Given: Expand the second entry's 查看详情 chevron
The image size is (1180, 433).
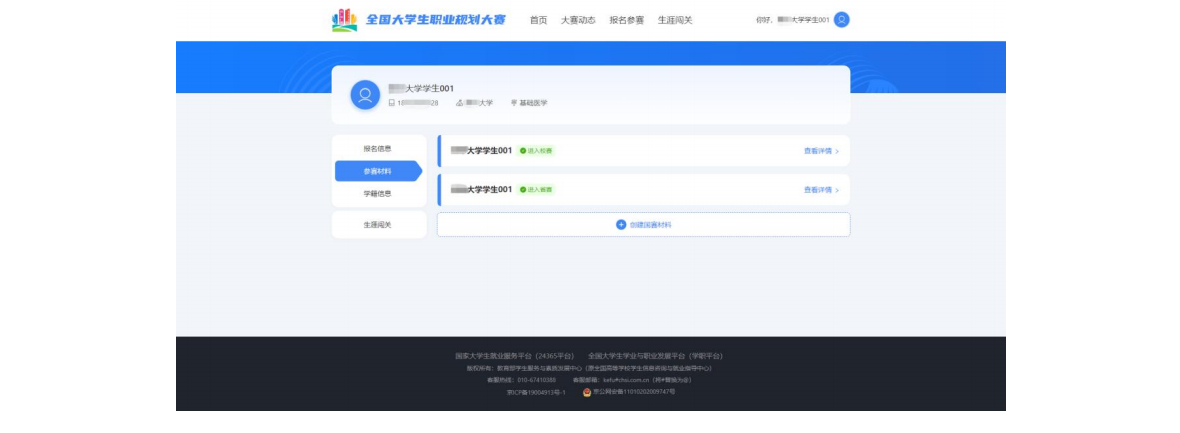Looking at the screenshot, I should click(x=836, y=189).
